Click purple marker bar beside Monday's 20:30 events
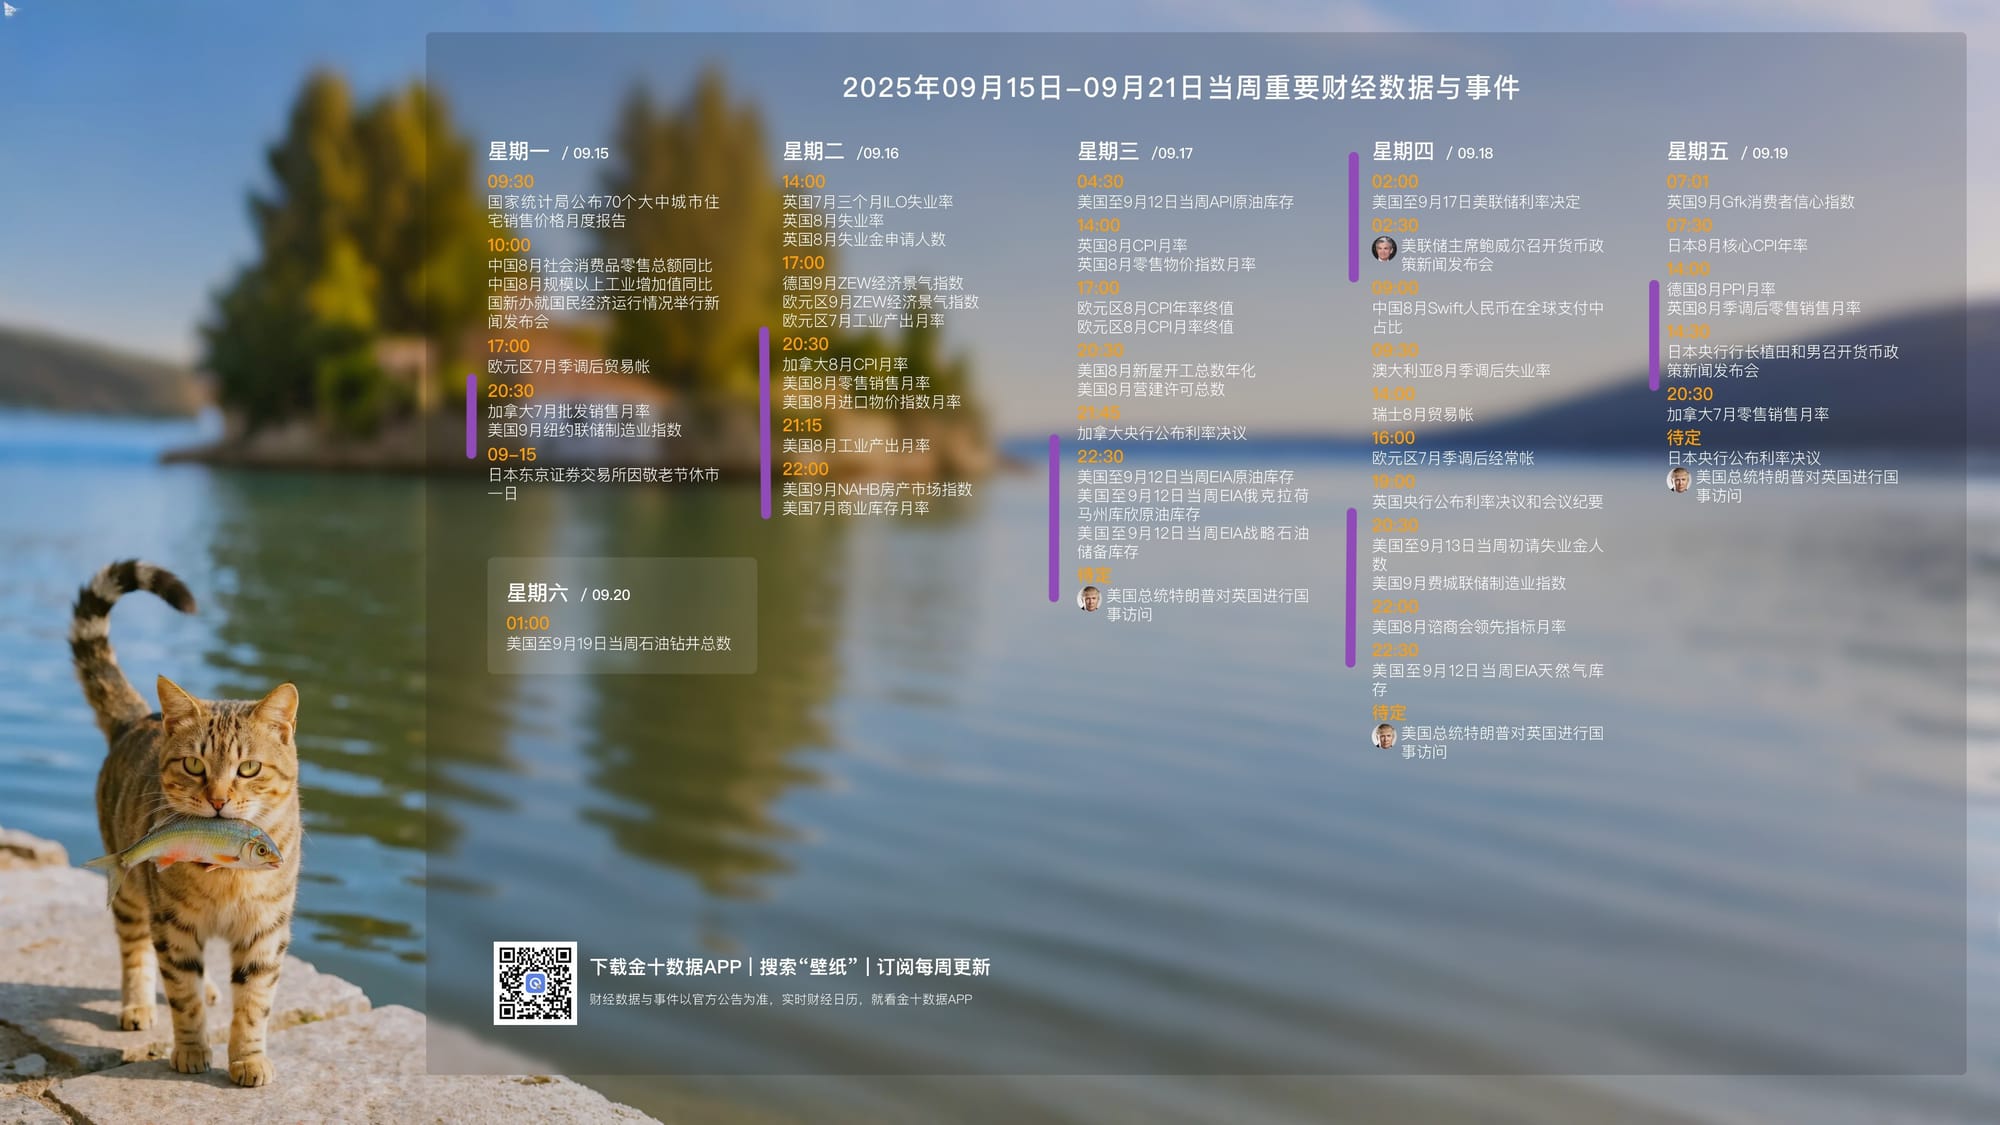Image resolution: width=2000 pixels, height=1125 pixels. pyautogui.click(x=471, y=416)
